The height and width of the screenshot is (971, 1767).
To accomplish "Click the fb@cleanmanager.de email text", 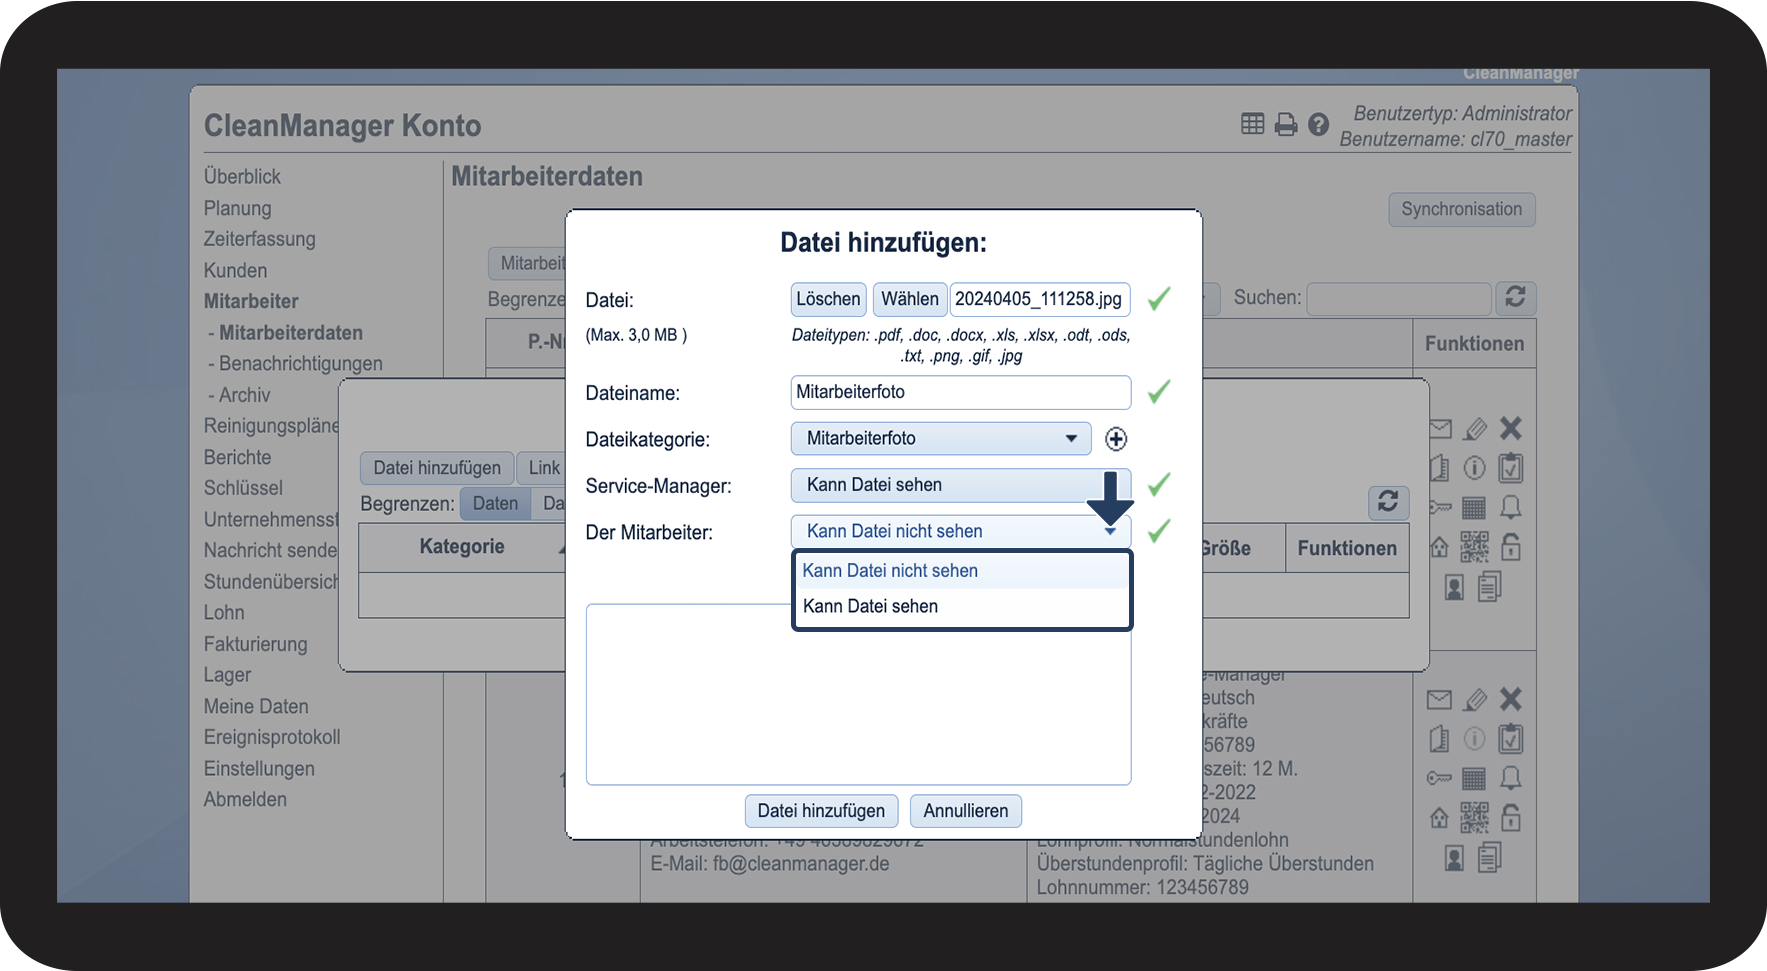I will click(x=801, y=864).
